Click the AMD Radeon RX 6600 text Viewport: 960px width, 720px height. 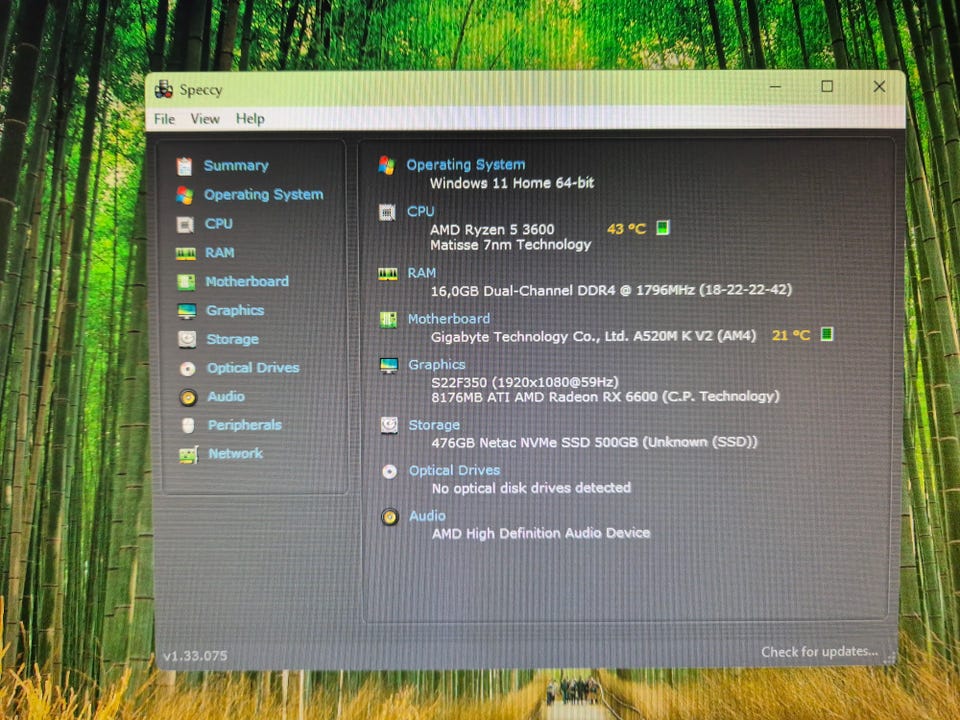[x=606, y=397]
